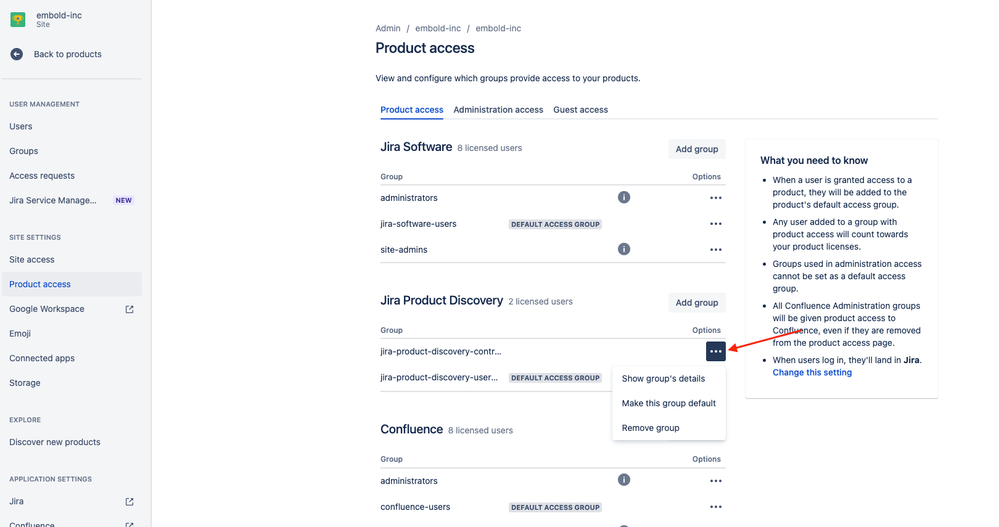
Task: Switch to the Administration access tab
Action: (x=498, y=110)
